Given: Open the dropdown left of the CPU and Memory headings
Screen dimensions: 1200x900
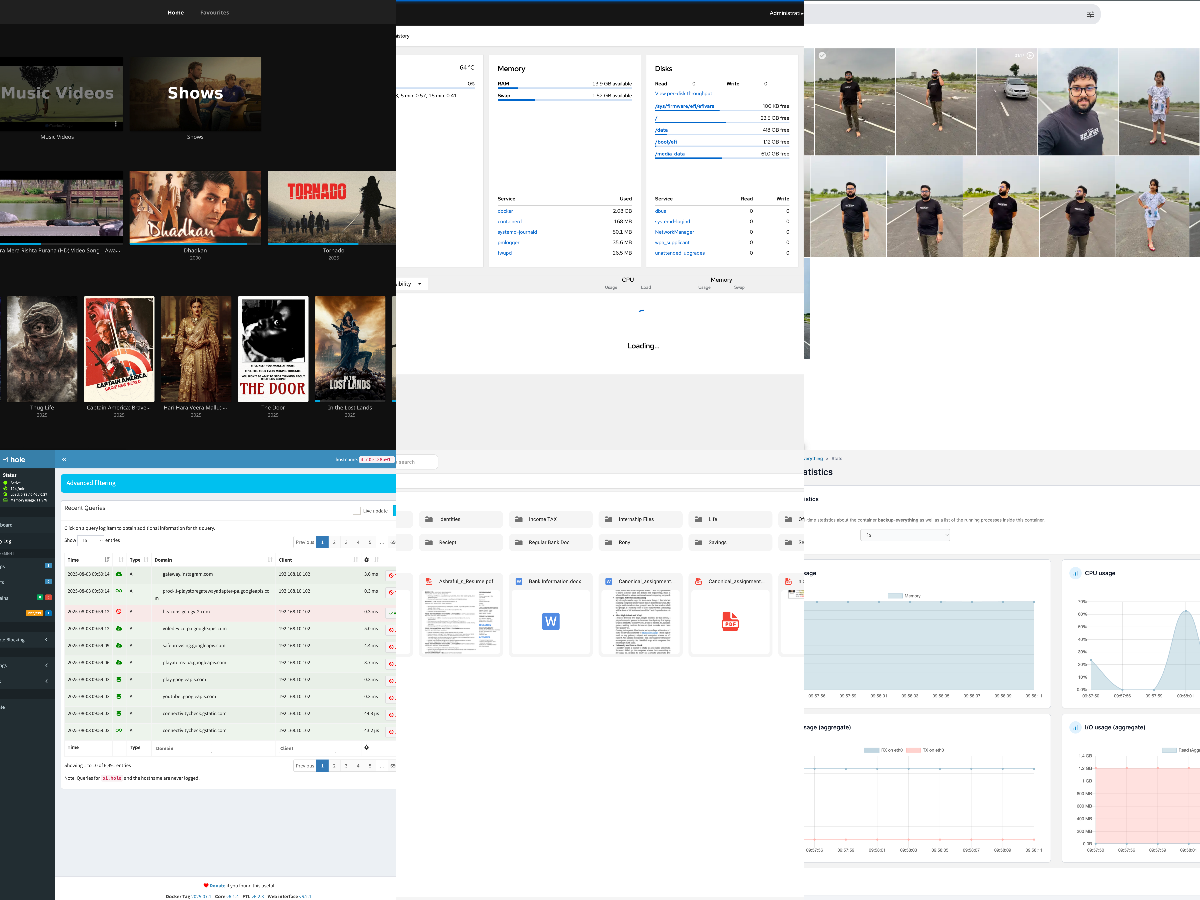Looking at the screenshot, I should 412,284.
